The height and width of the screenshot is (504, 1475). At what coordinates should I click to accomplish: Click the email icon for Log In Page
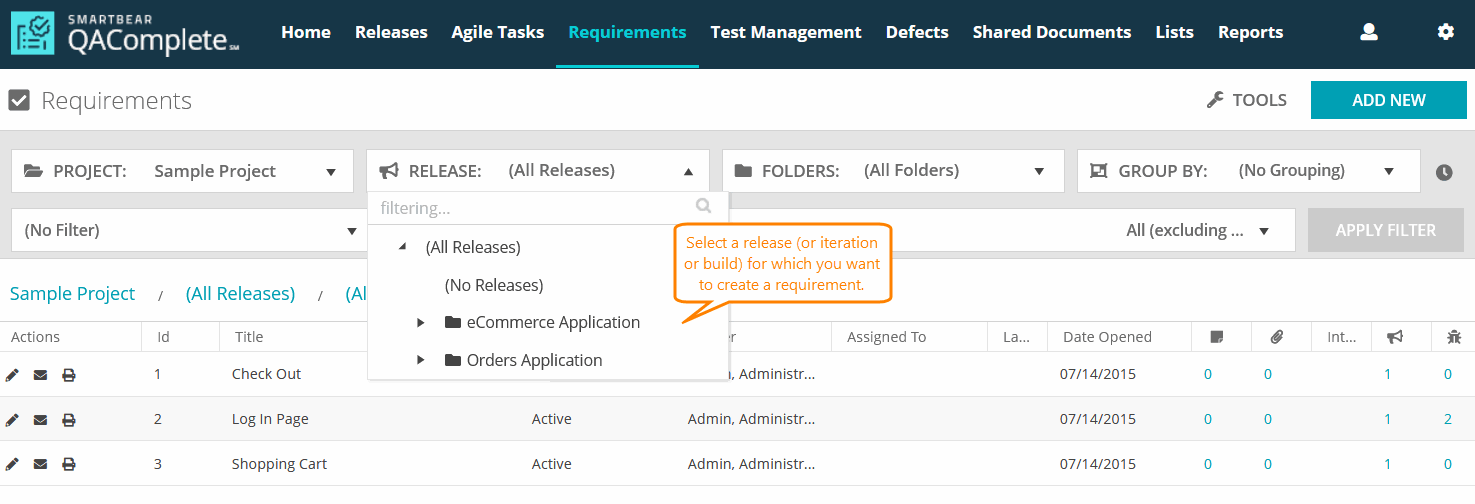point(40,420)
